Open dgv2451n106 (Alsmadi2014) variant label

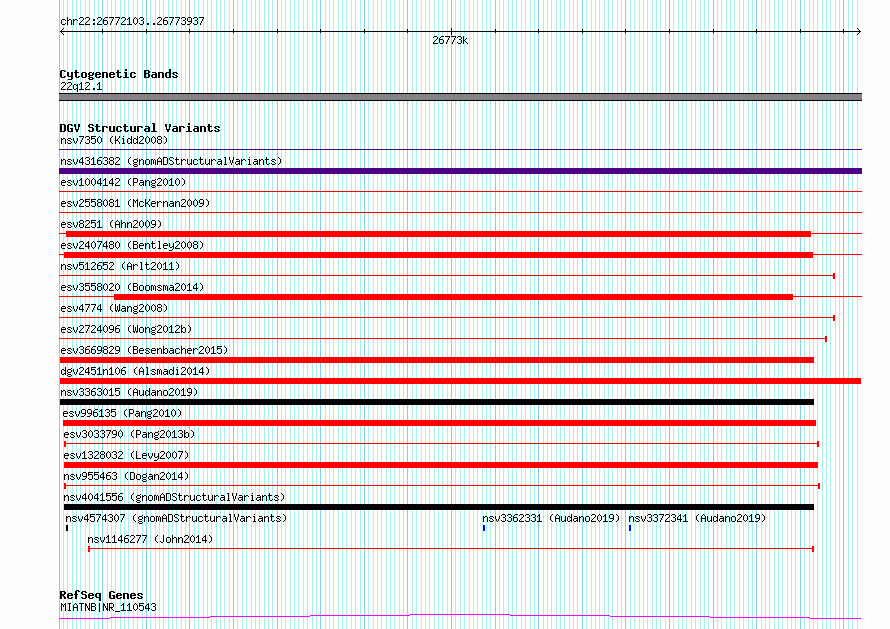click(x=135, y=371)
